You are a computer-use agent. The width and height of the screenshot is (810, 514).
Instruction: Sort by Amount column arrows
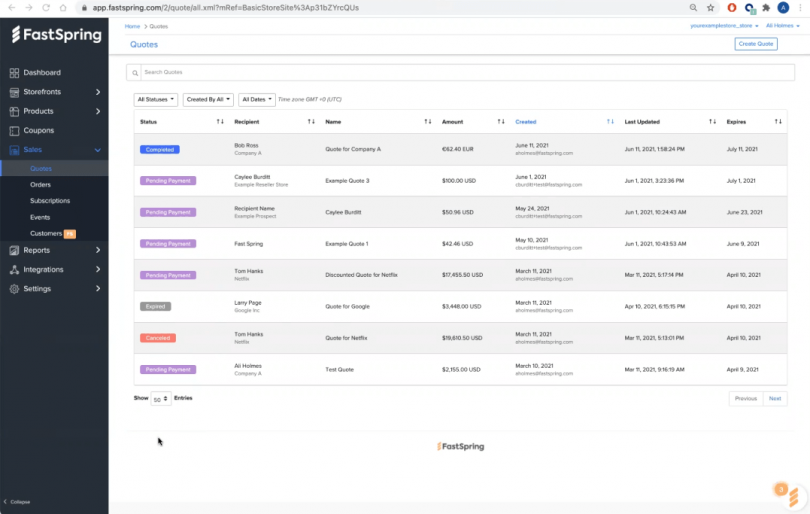tap(501, 122)
